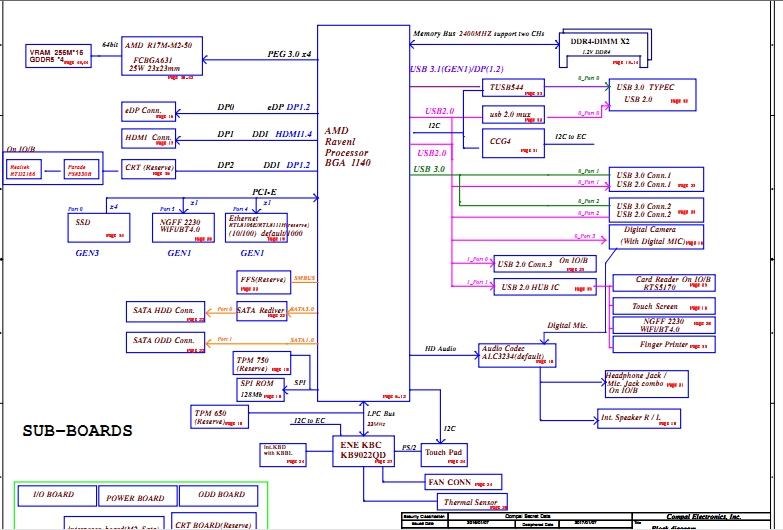Click the Touch Pad block
This screenshot has width=783, height=530.
[x=444, y=455]
